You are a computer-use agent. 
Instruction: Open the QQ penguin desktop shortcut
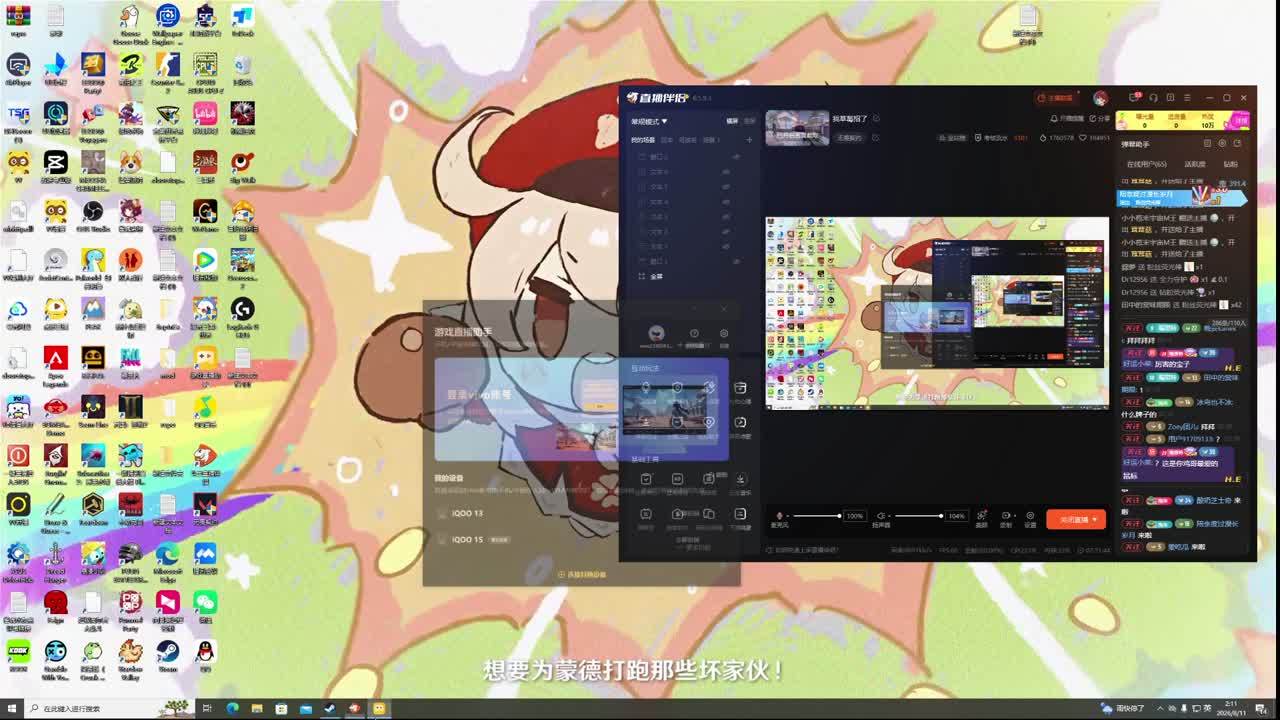[x=205, y=656]
